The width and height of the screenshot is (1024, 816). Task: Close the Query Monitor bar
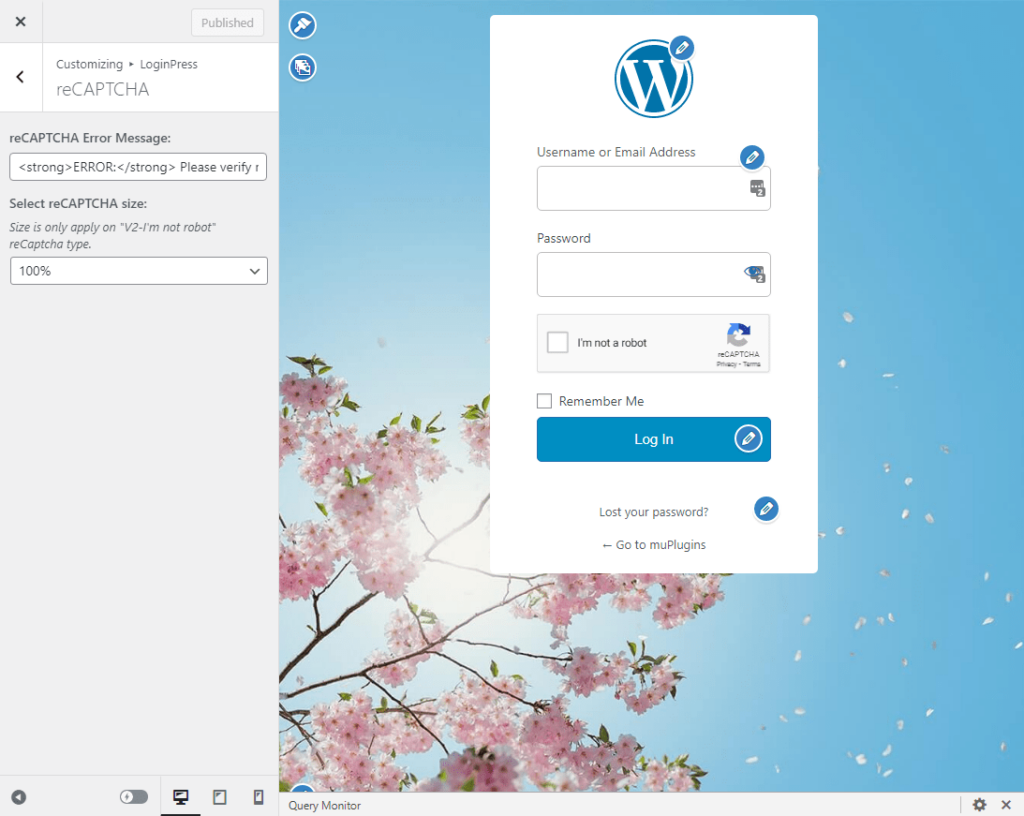click(x=1006, y=805)
